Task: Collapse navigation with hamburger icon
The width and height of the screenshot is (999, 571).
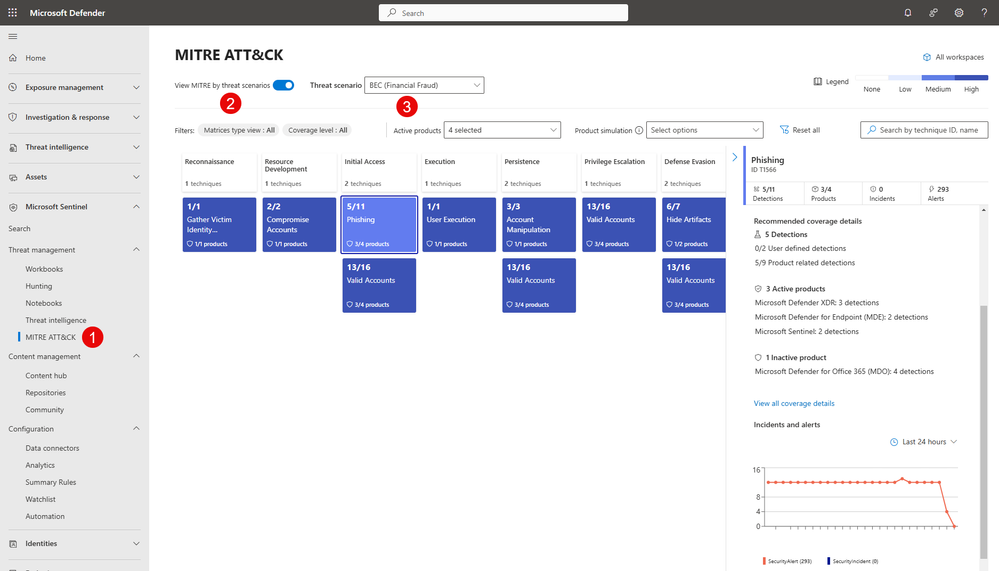Action: click(13, 36)
